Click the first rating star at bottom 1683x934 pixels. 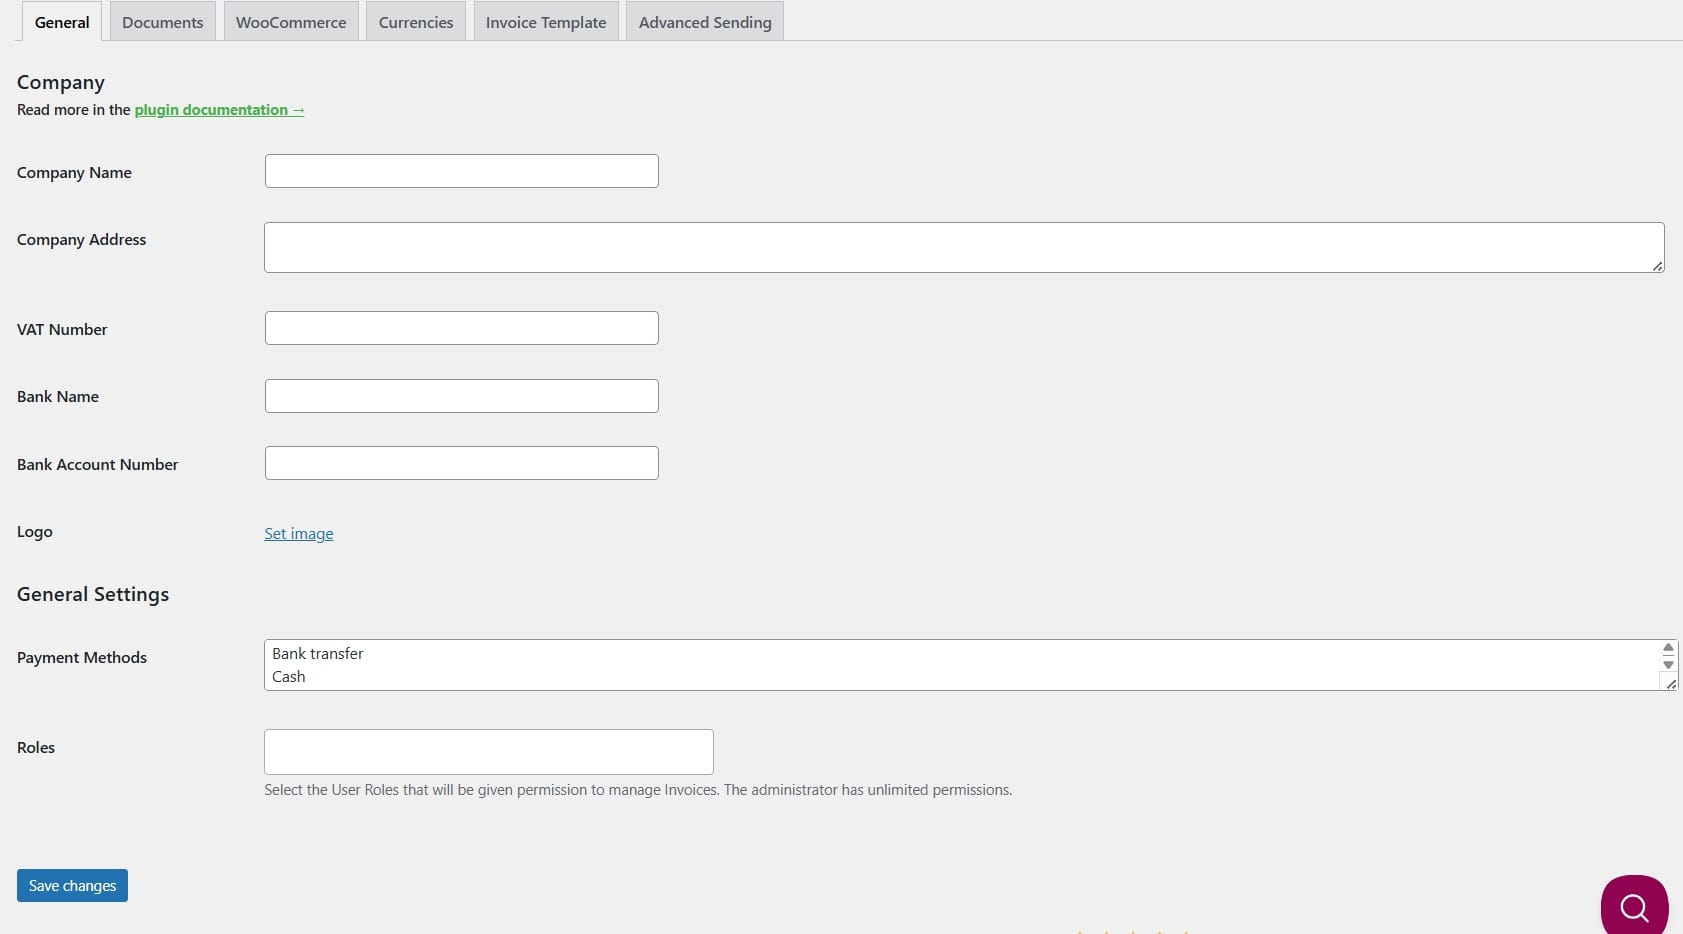[x=1080, y=931]
